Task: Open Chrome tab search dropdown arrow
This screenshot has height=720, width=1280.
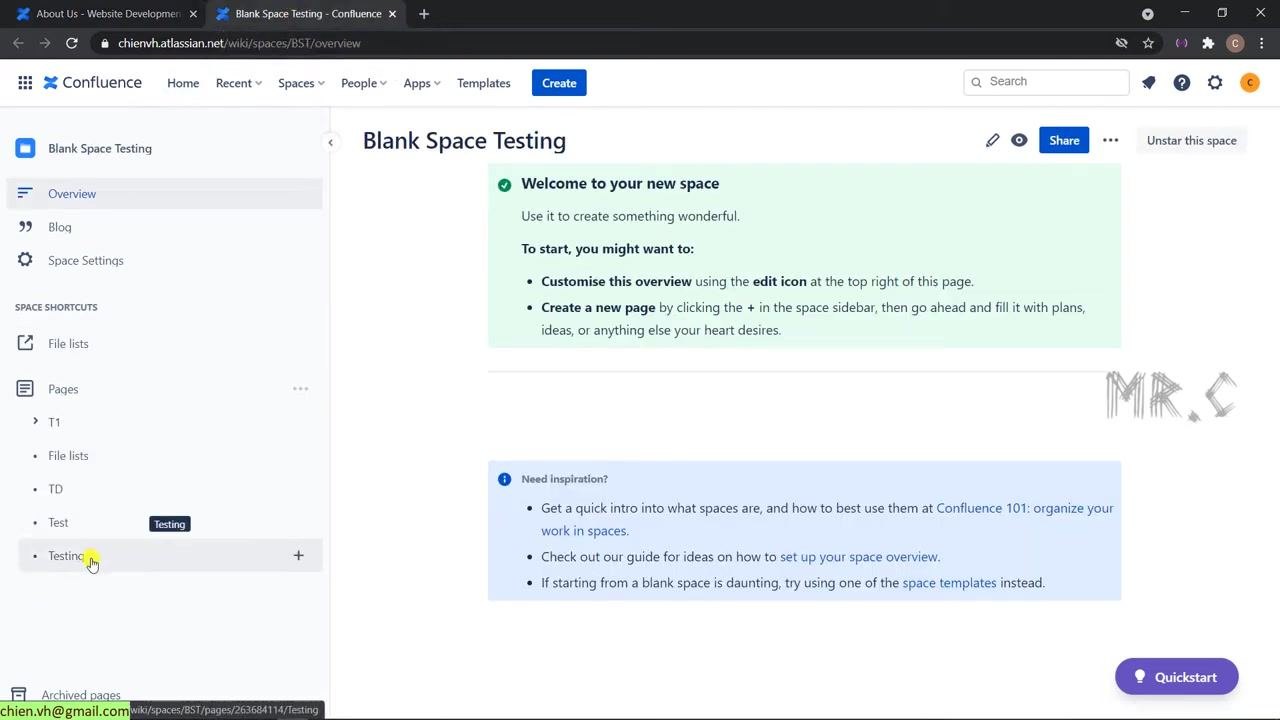Action: point(1148,14)
